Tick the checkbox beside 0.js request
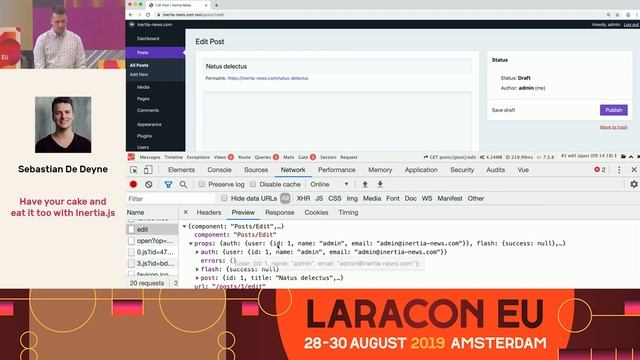640x360 pixels. pyautogui.click(x=131, y=252)
